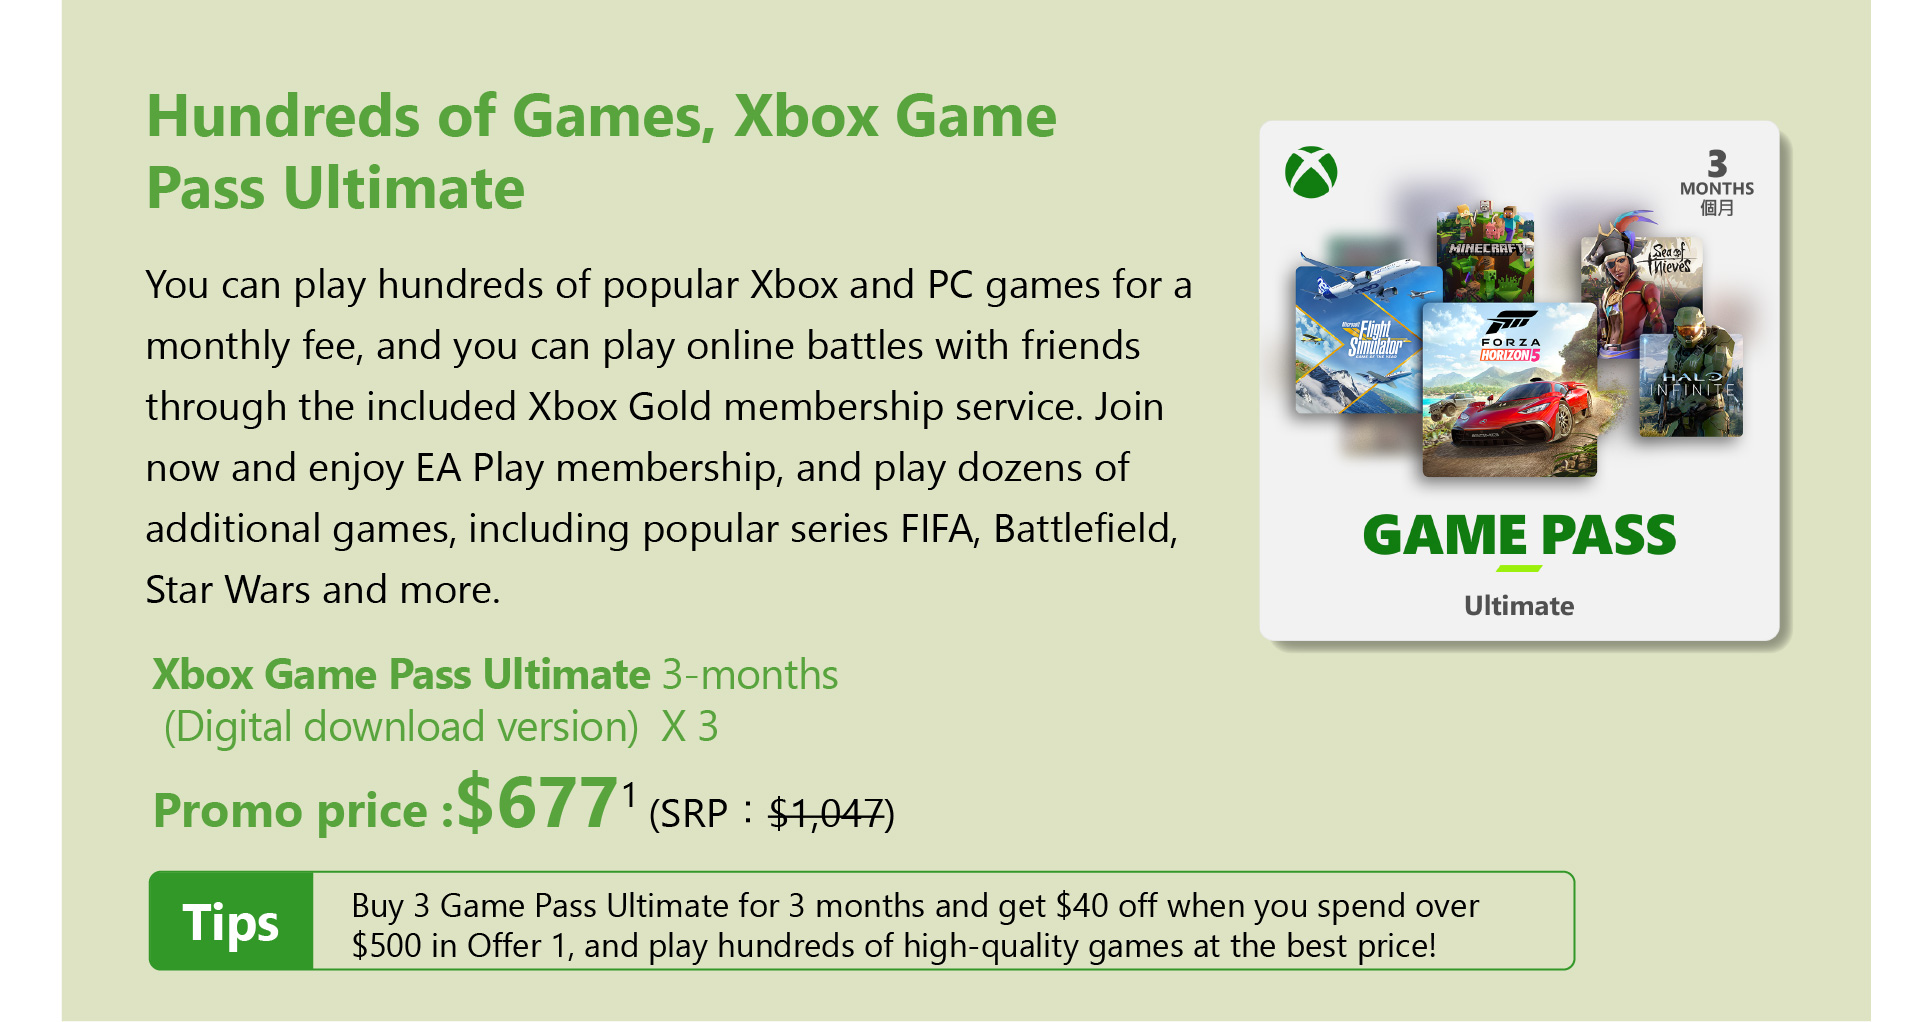The height and width of the screenshot is (1022, 1921).
Task: Click the struck-through $1,047 SRP price
Action: [828, 813]
